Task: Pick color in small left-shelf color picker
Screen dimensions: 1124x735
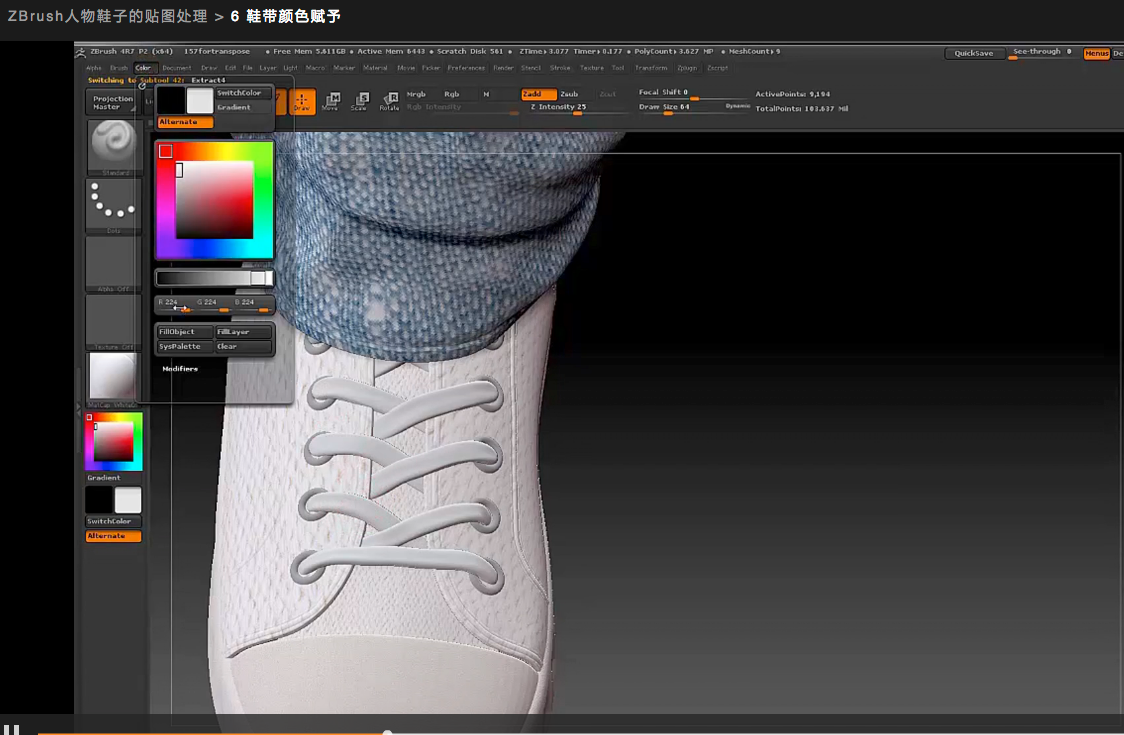Action: point(113,442)
